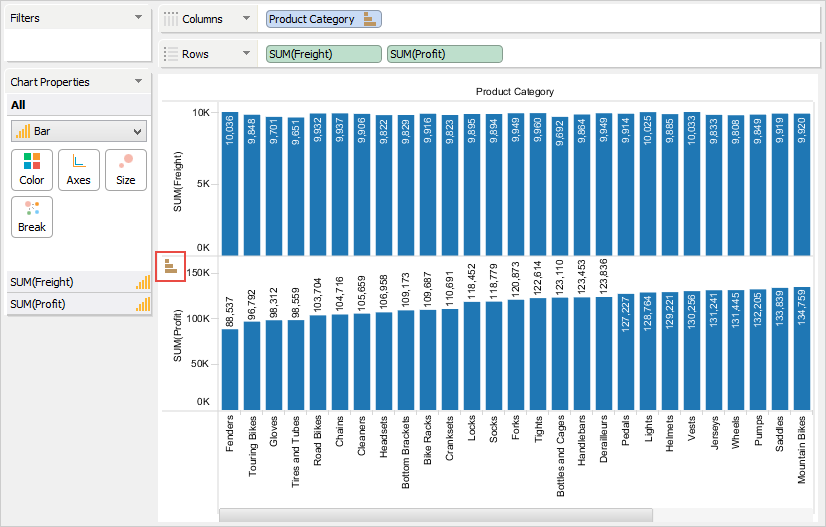Click the 150K tick on profit axis
The width and height of the screenshot is (826, 527).
pyautogui.click(x=199, y=272)
